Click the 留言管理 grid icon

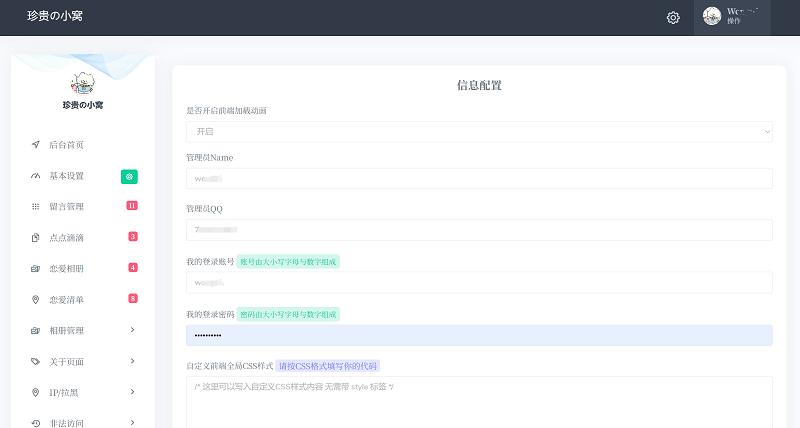pyautogui.click(x=36, y=207)
